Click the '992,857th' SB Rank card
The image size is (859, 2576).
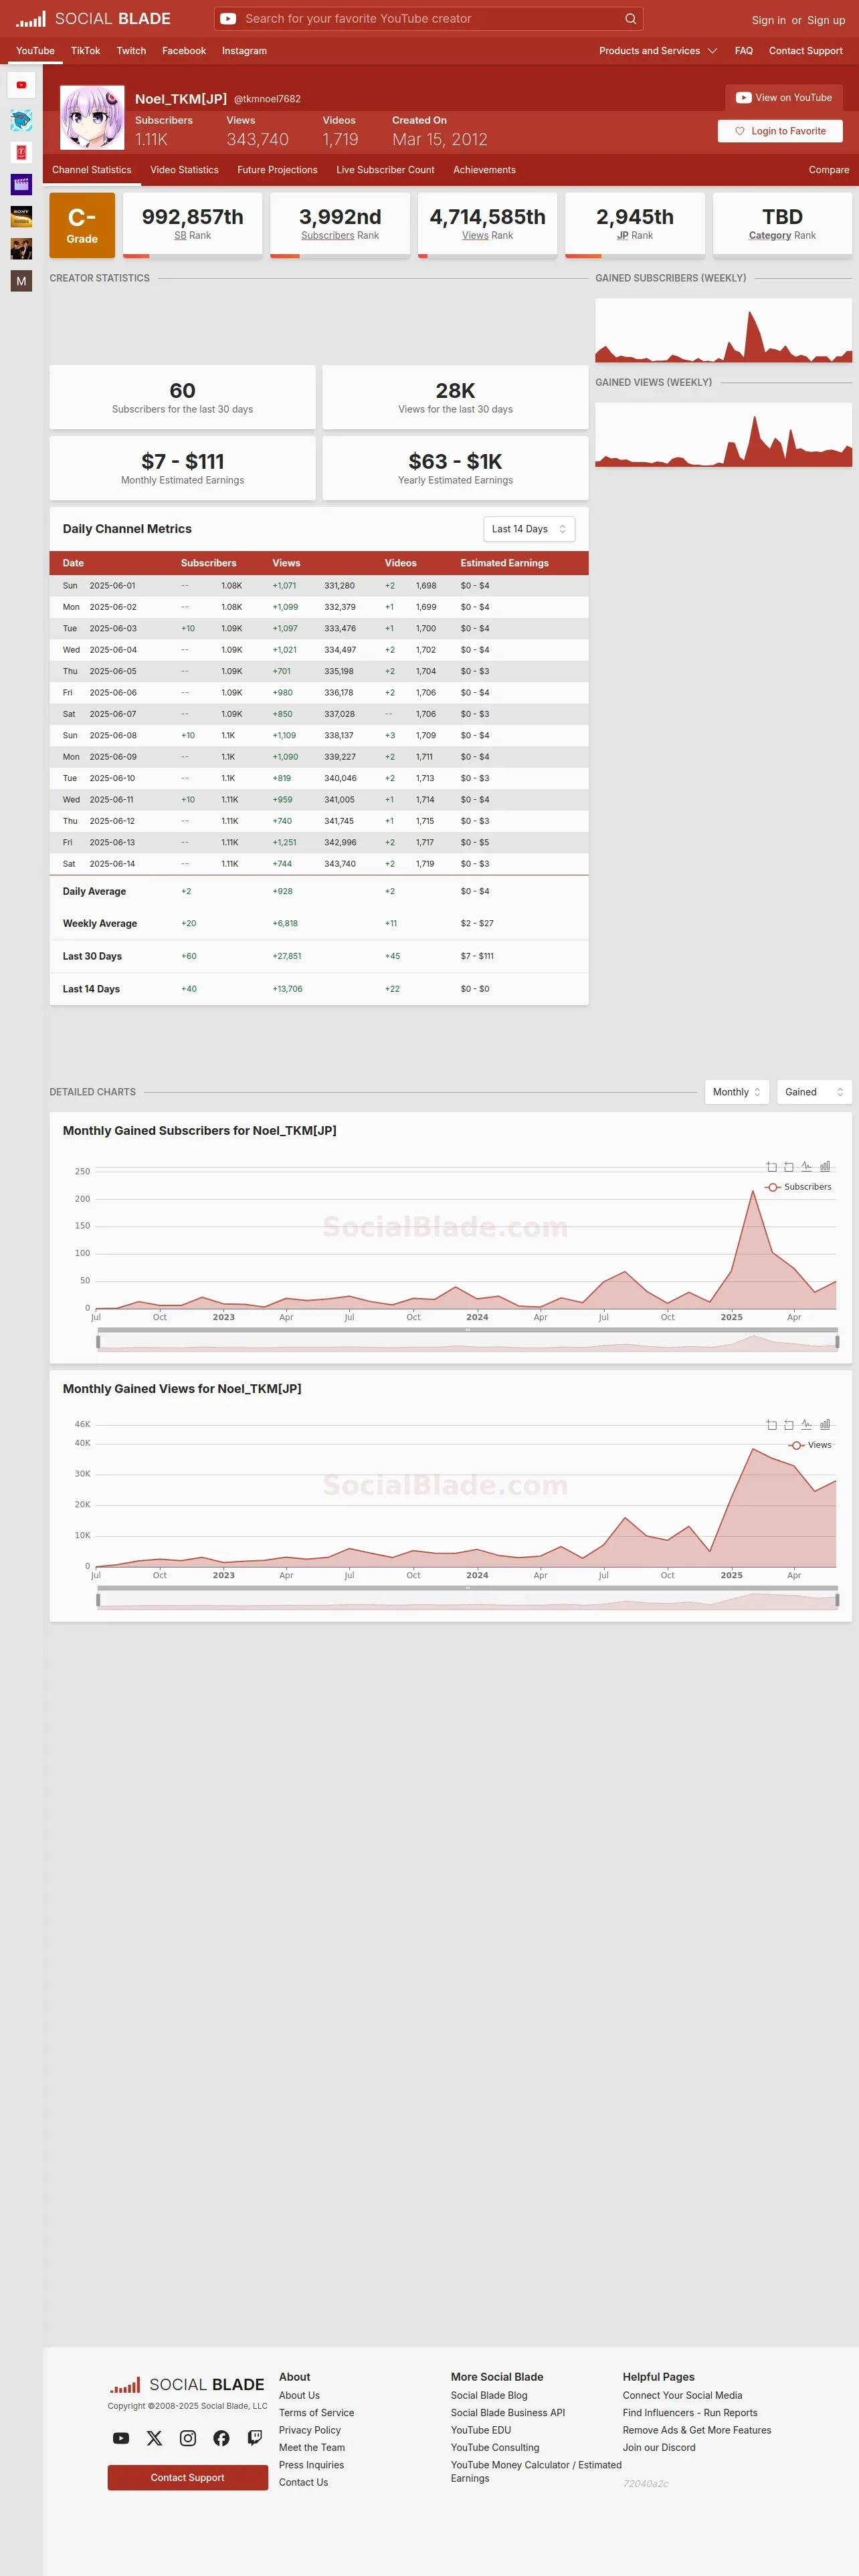192,225
